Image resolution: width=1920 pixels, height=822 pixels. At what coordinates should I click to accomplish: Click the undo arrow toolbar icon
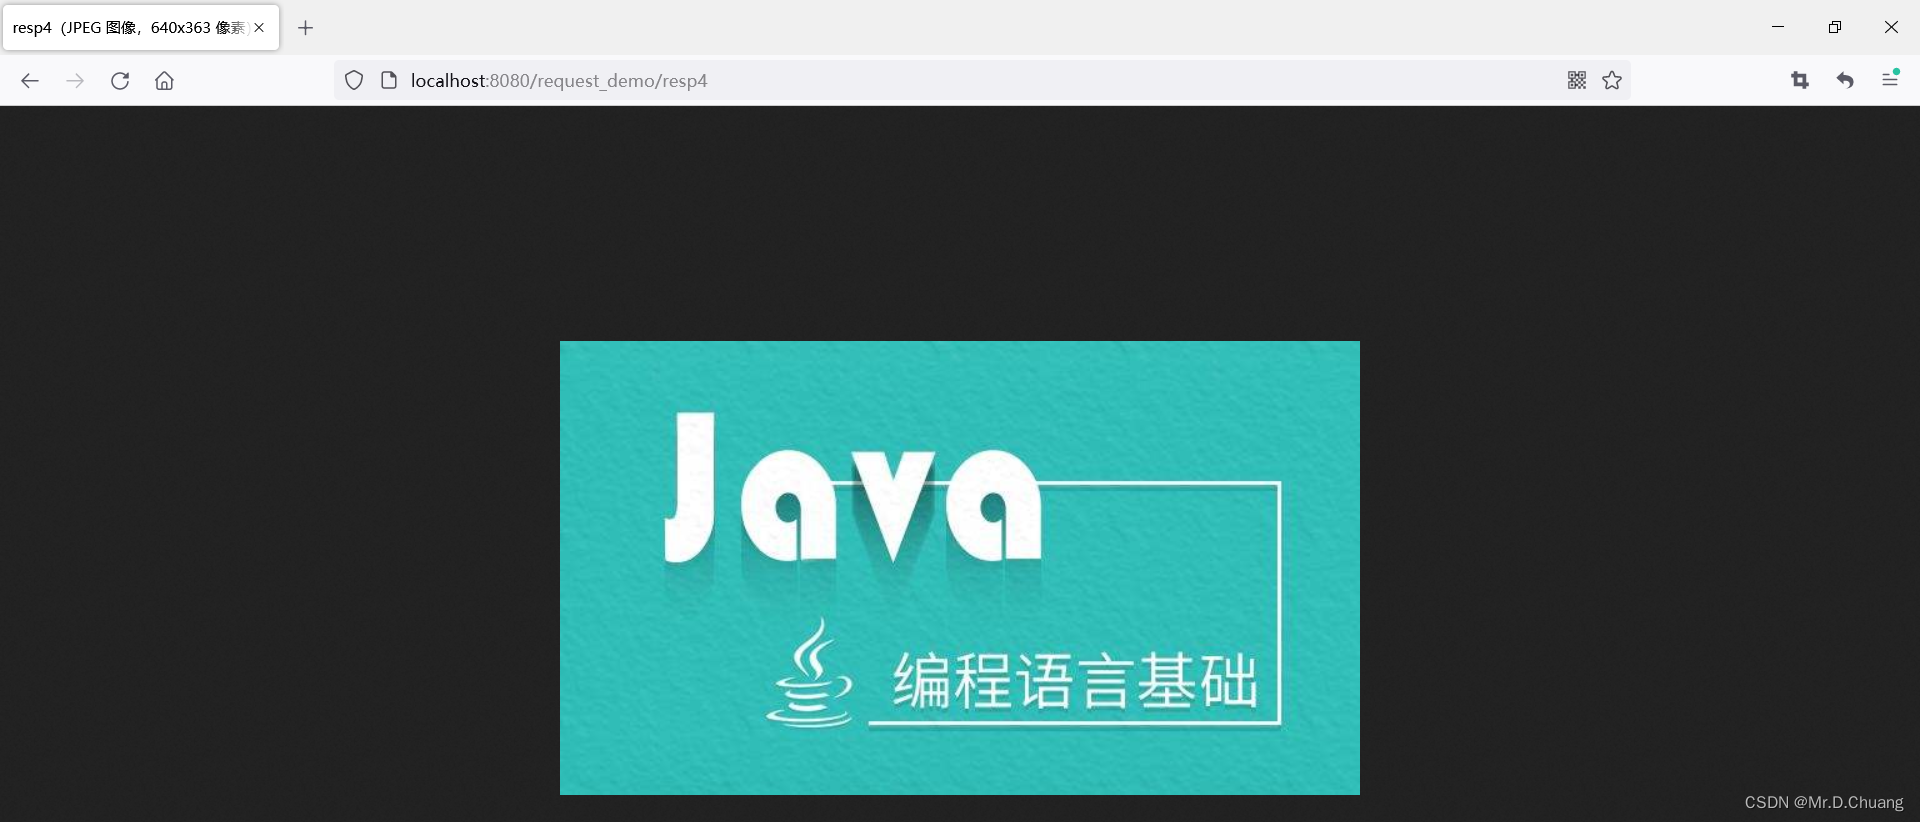click(x=1845, y=80)
